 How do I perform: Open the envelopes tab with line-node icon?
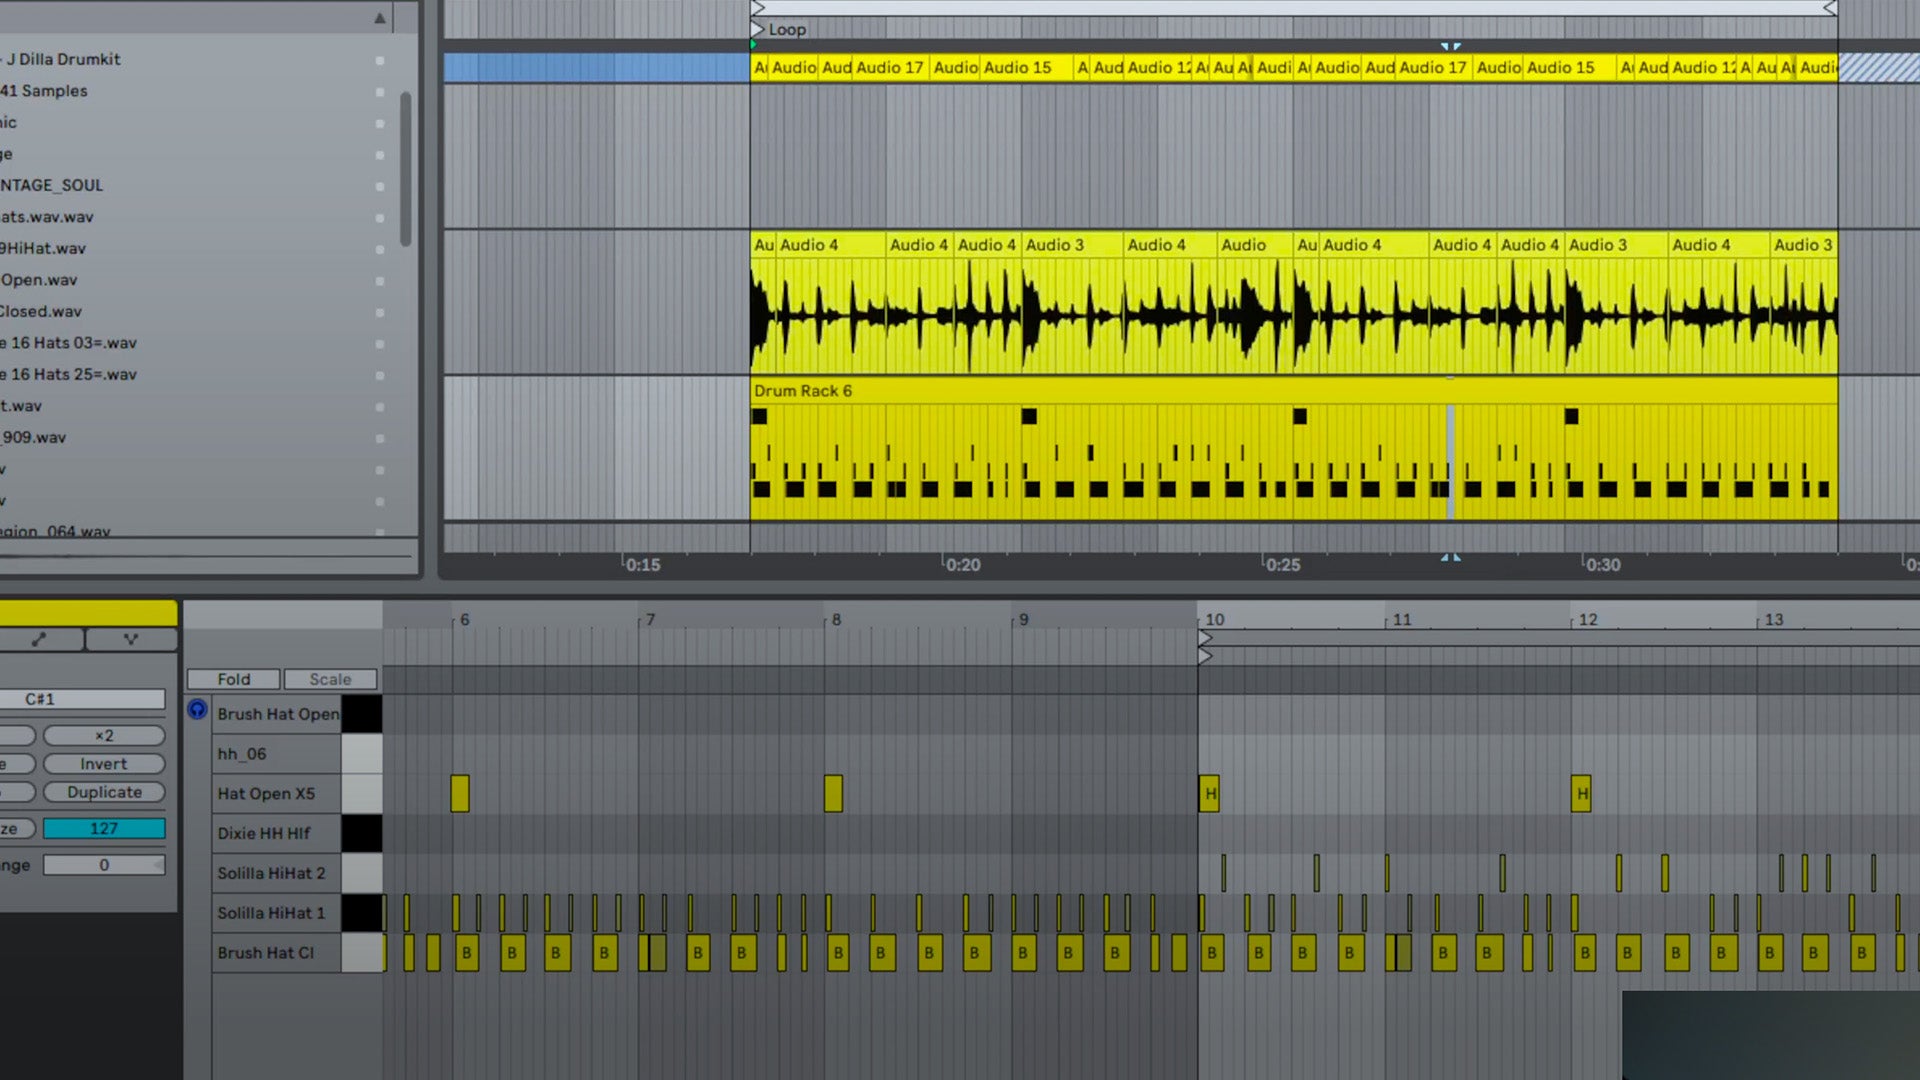click(x=40, y=639)
